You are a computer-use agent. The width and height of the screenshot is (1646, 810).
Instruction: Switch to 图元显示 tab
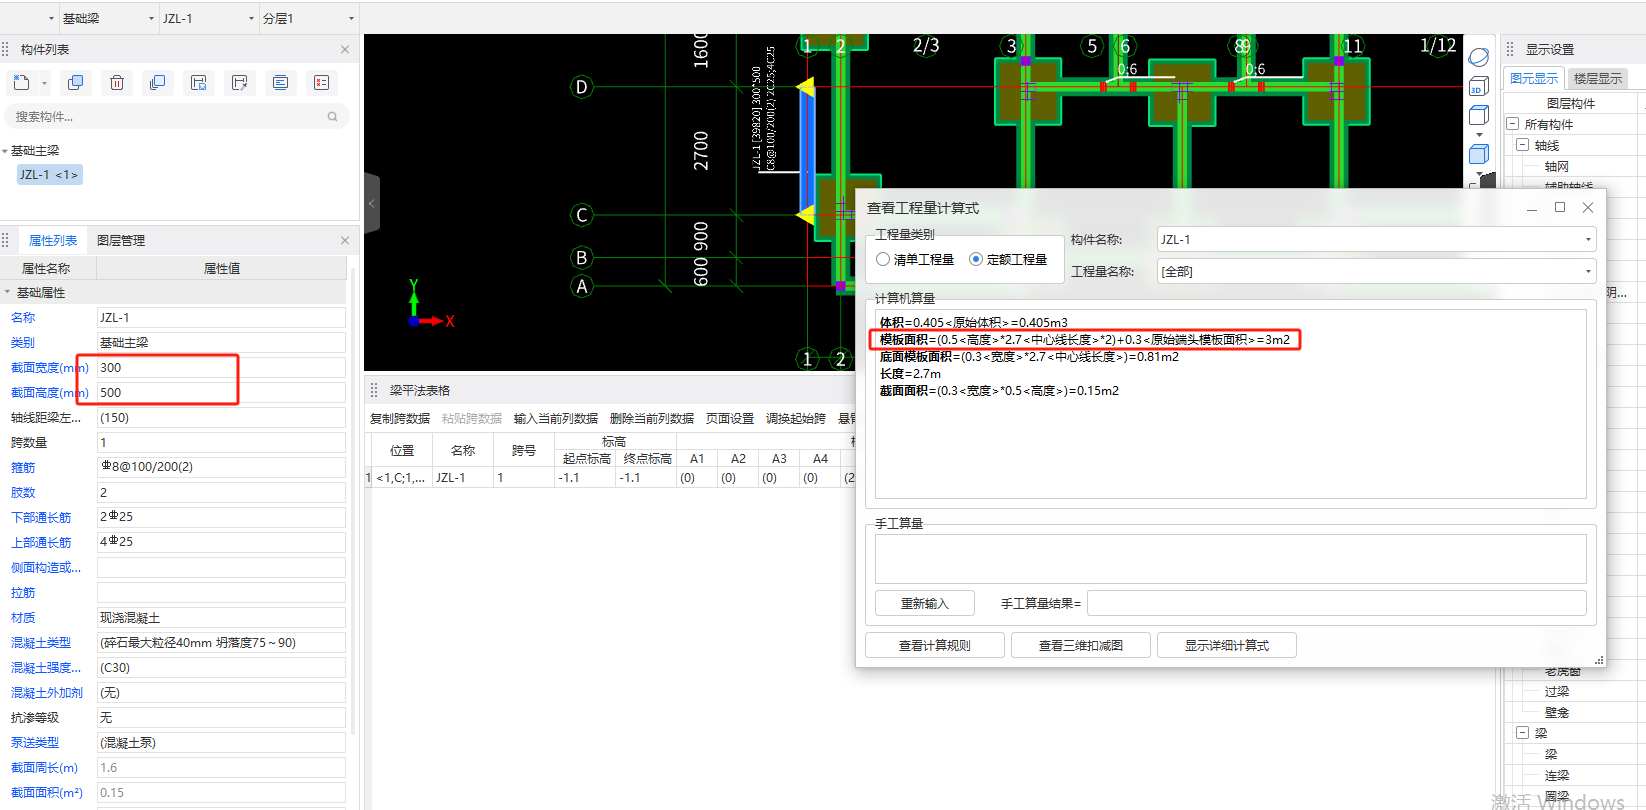1534,78
